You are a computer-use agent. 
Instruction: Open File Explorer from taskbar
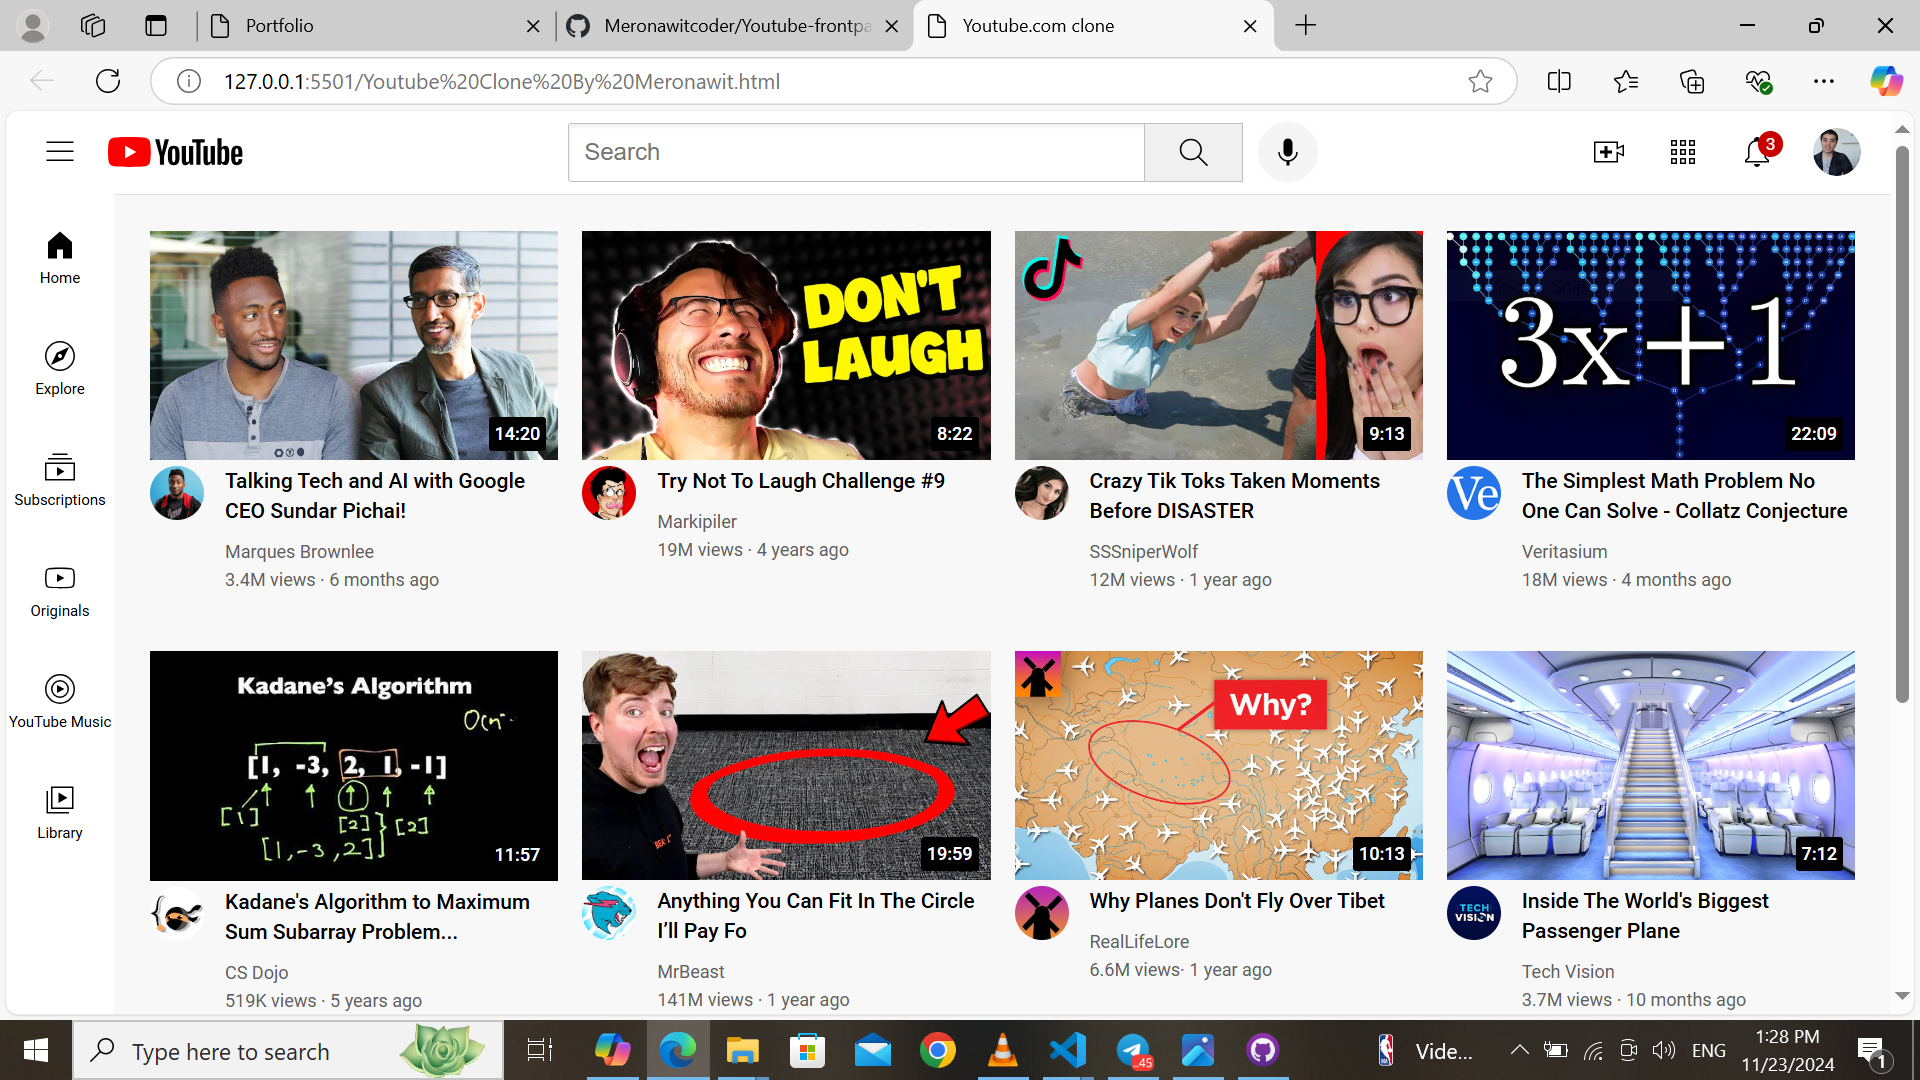[x=742, y=1050]
